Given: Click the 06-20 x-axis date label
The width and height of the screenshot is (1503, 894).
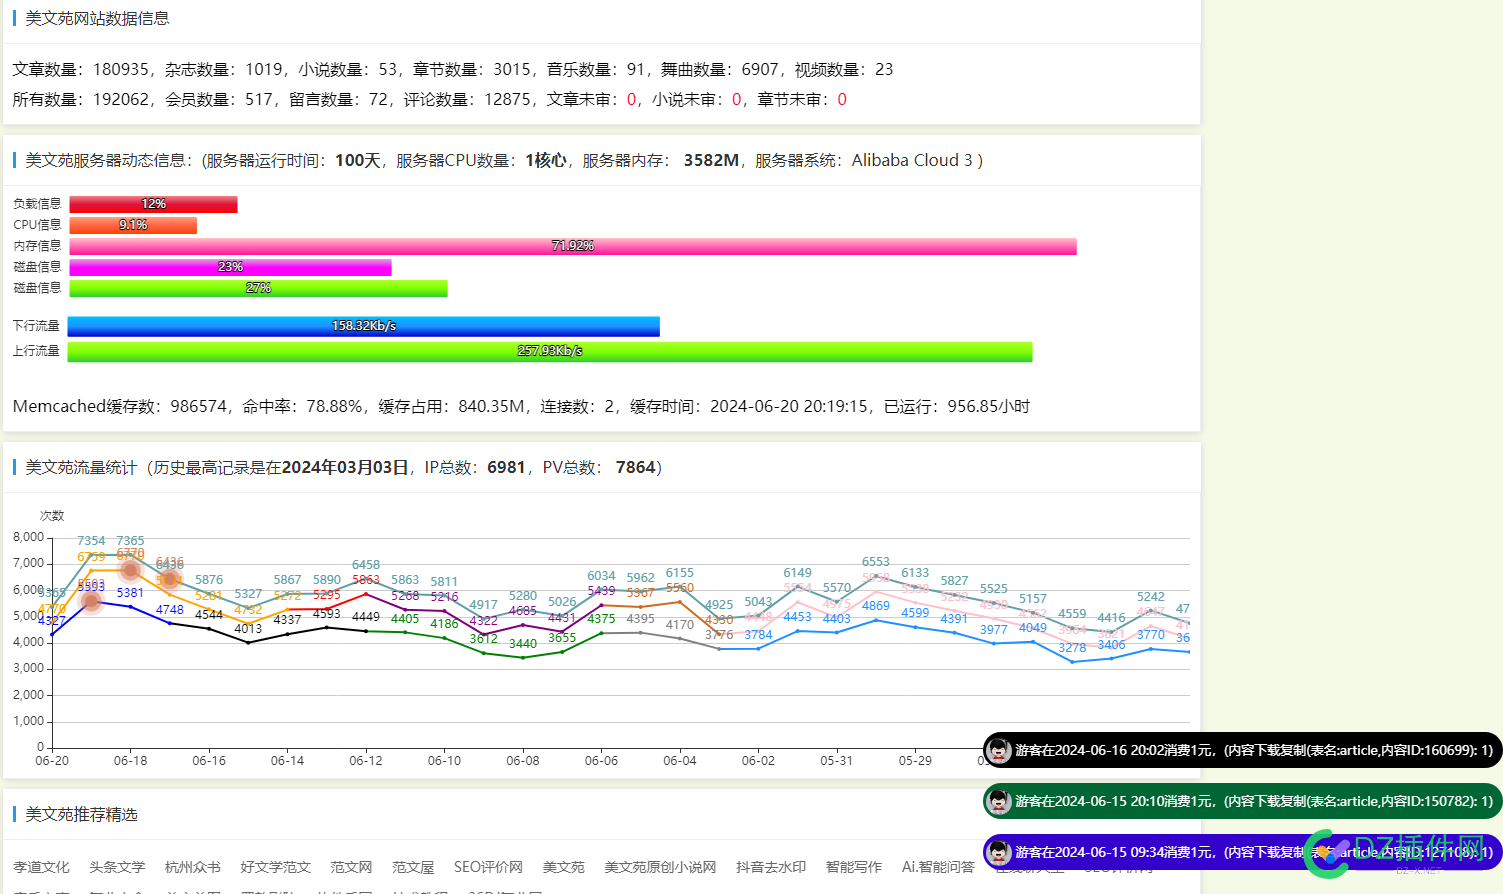Looking at the screenshot, I should click(x=52, y=761).
